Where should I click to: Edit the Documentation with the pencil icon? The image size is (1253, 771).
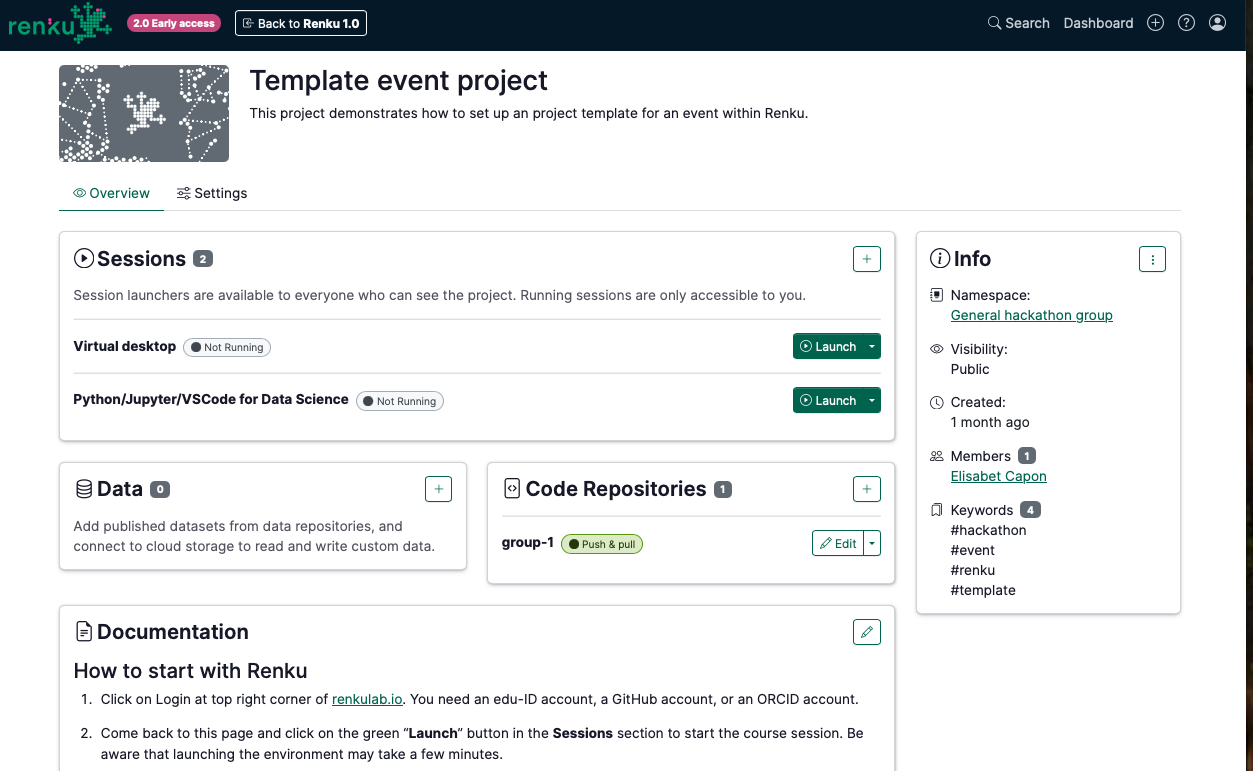coord(866,631)
